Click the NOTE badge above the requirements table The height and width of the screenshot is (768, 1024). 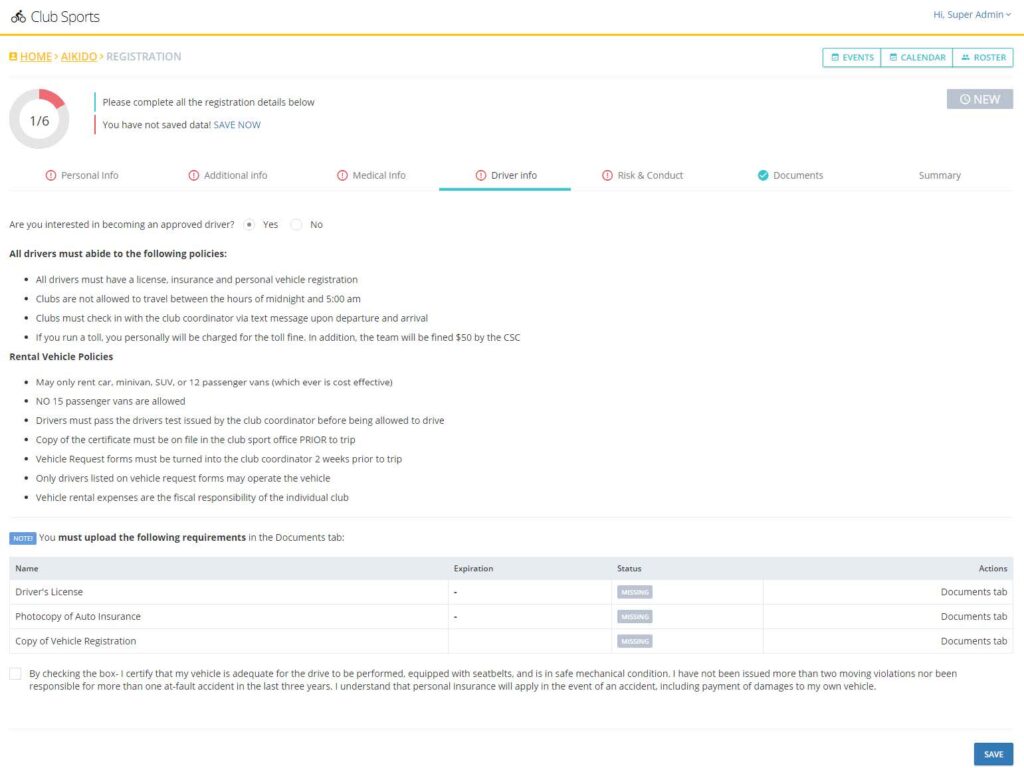(22, 538)
